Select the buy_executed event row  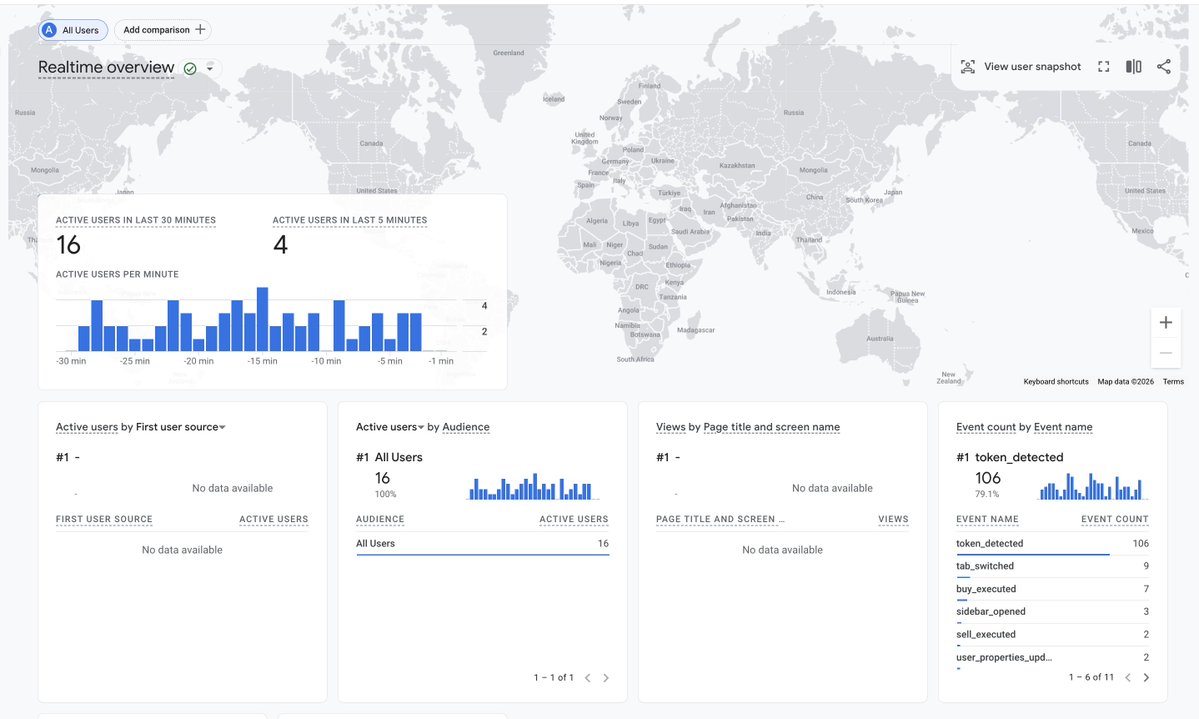(1052, 590)
